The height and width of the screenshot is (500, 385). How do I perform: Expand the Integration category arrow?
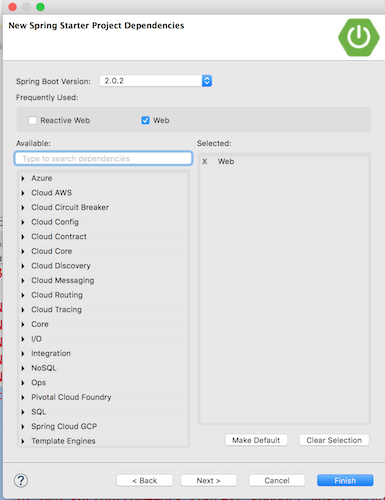(x=23, y=354)
